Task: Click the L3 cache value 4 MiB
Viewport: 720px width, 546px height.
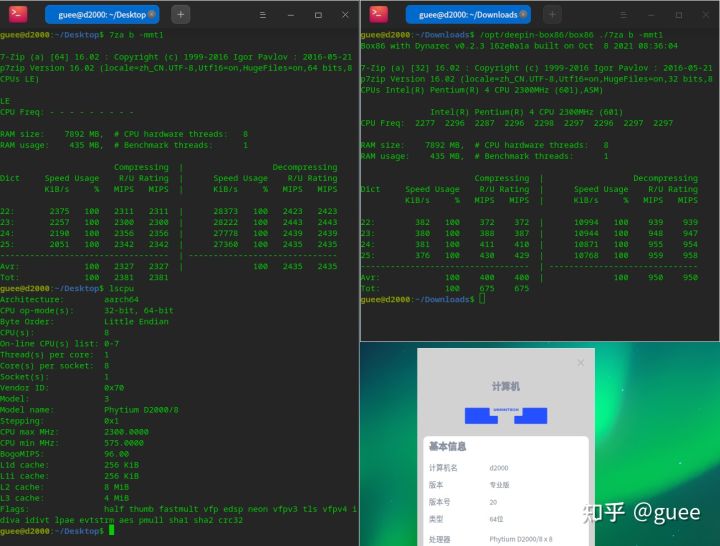Action: click(x=116, y=498)
